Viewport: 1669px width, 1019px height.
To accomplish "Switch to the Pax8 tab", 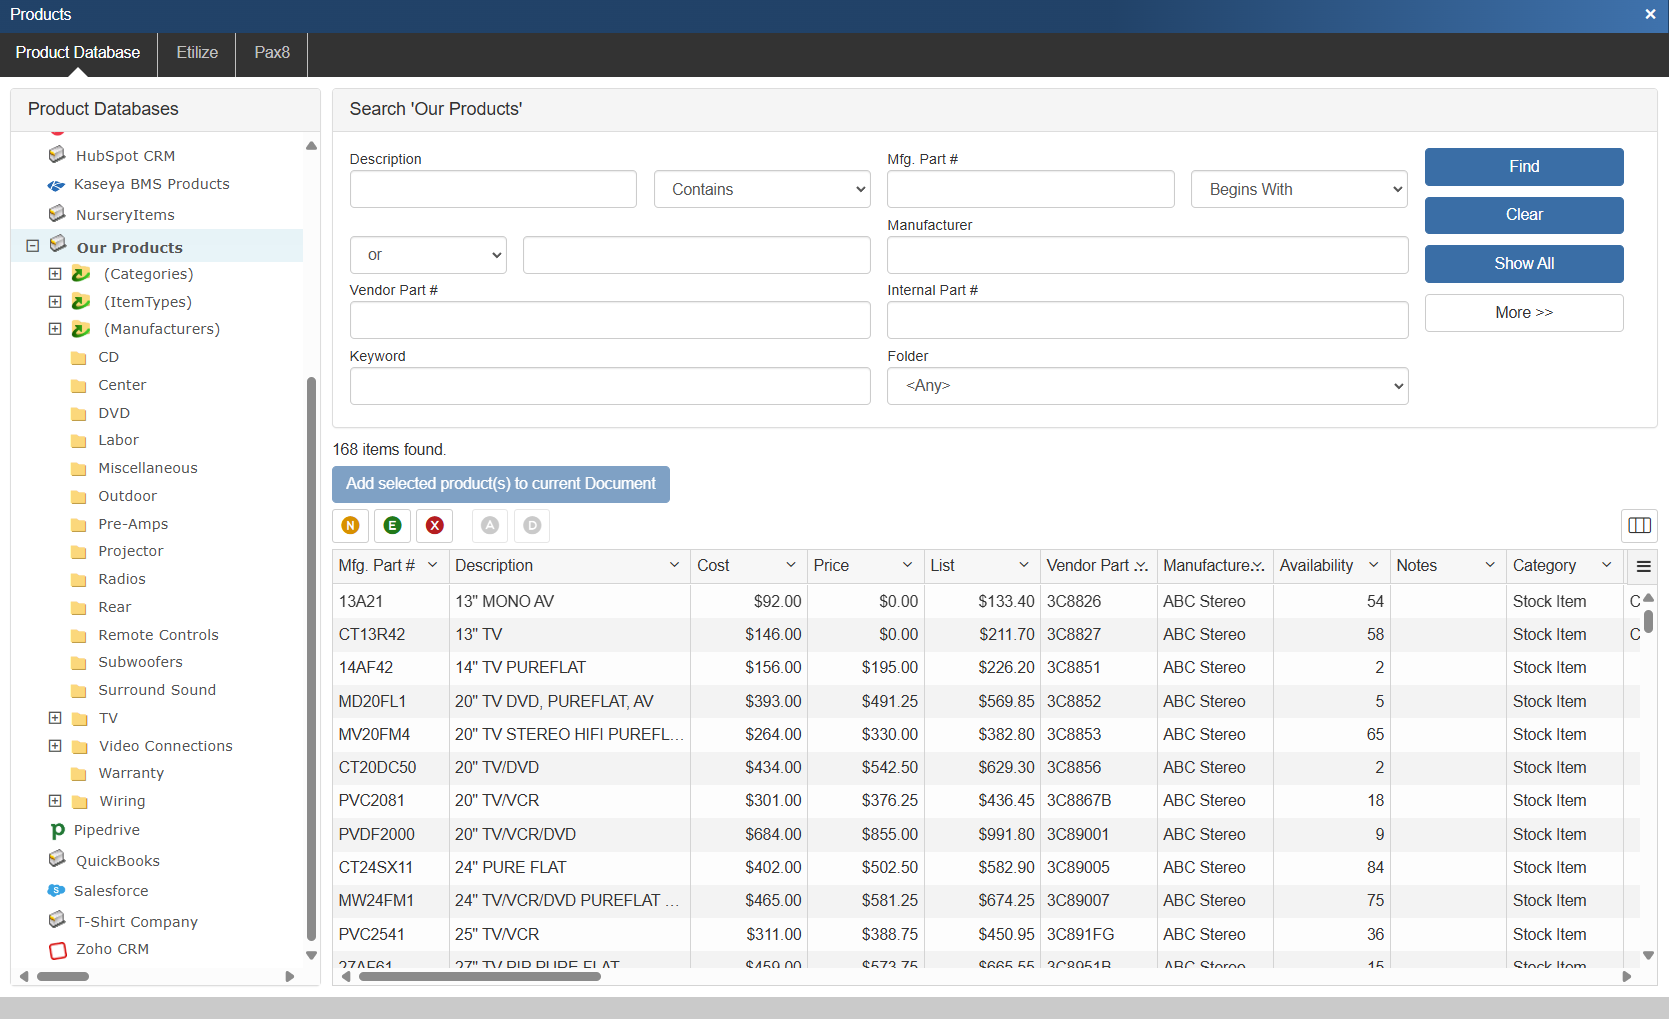I will 272,53.
